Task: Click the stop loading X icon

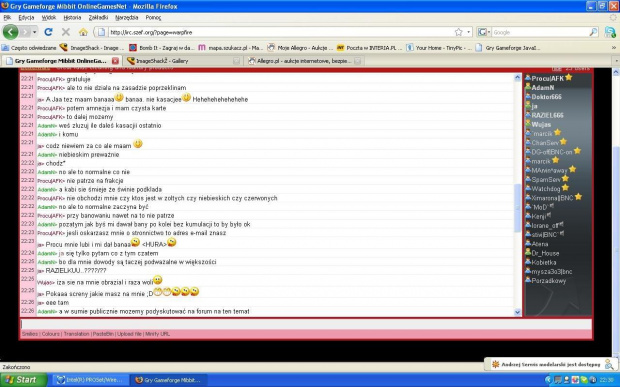Action: click(66, 32)
